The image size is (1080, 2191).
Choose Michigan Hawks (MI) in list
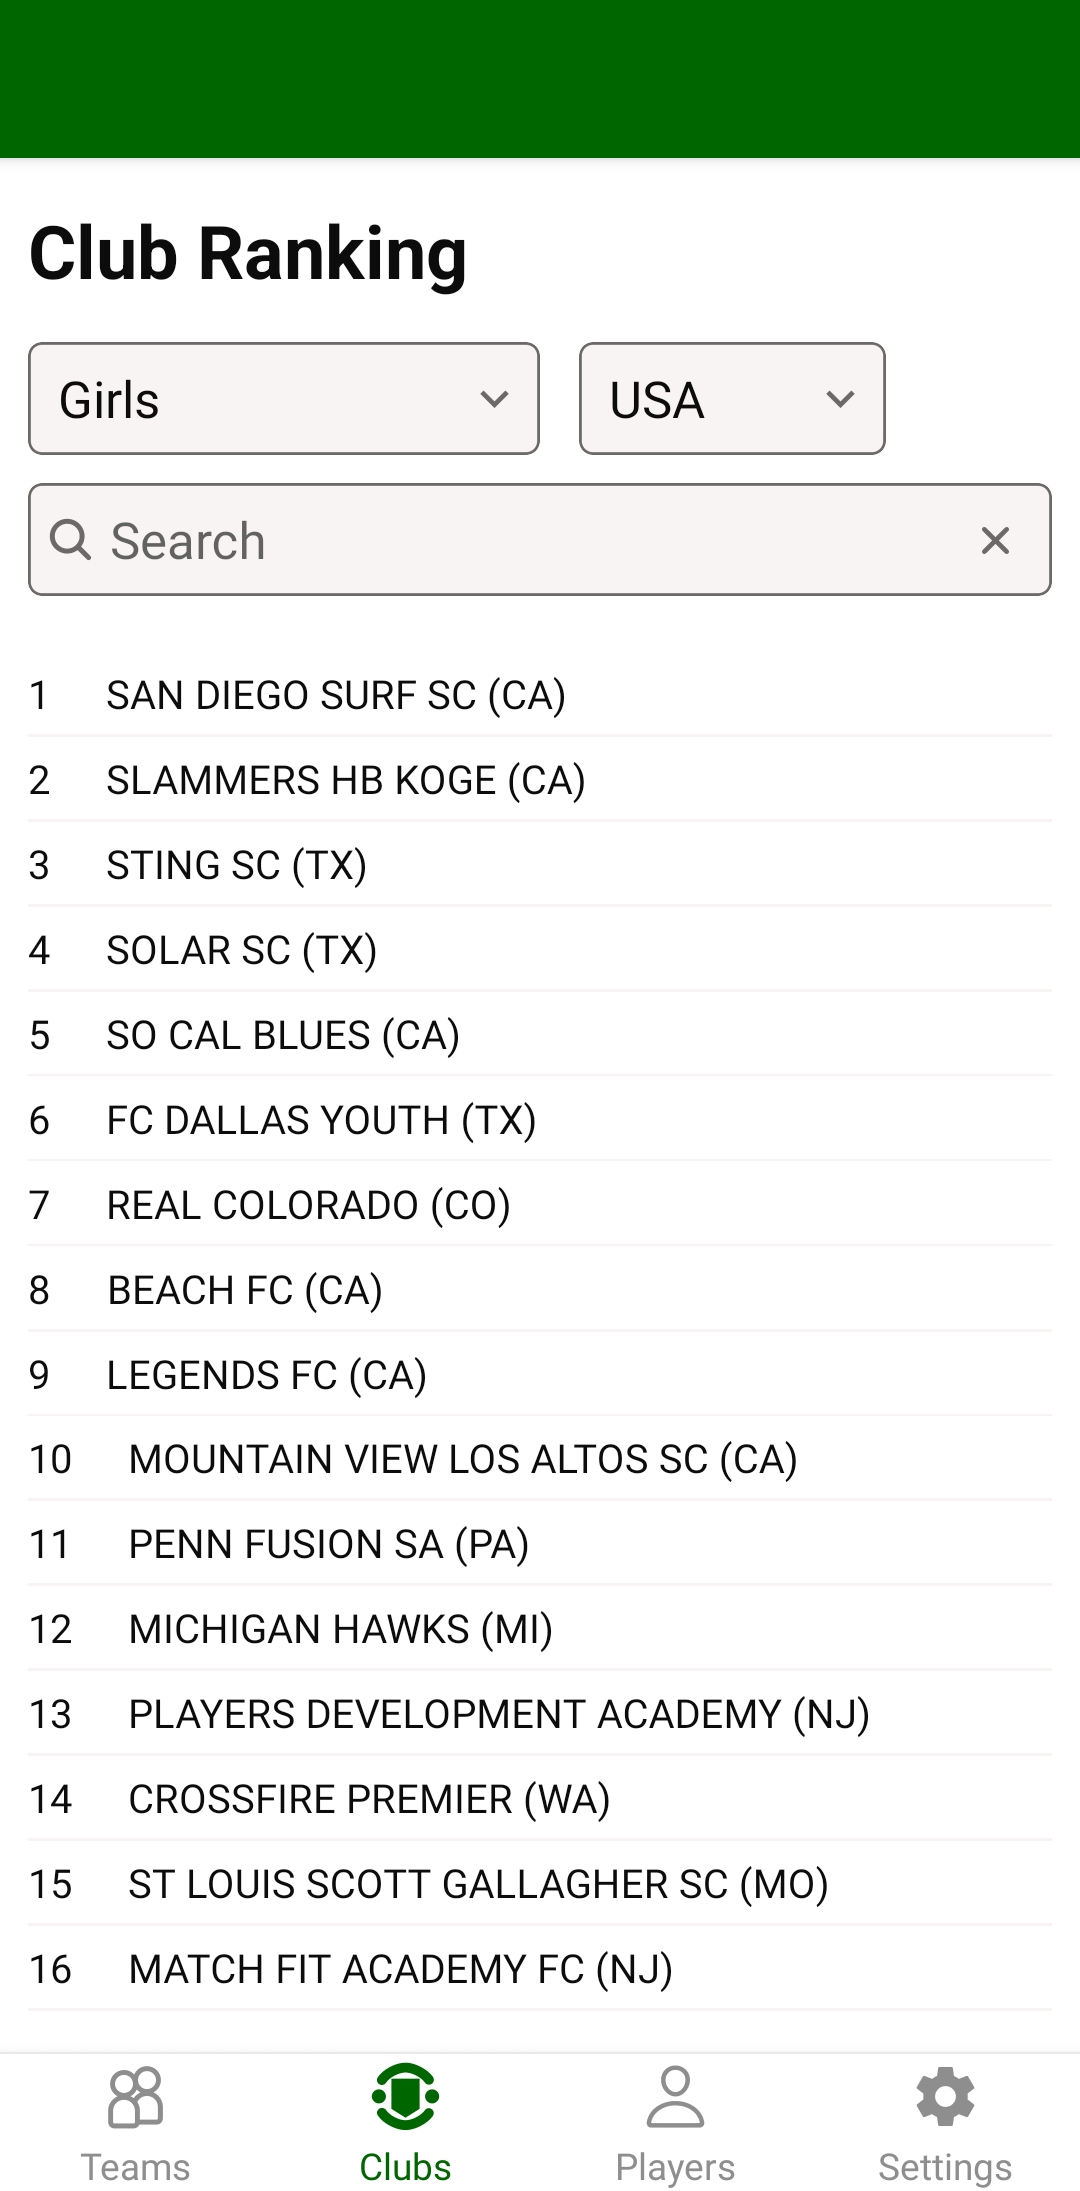click(x=341, y=1630)
